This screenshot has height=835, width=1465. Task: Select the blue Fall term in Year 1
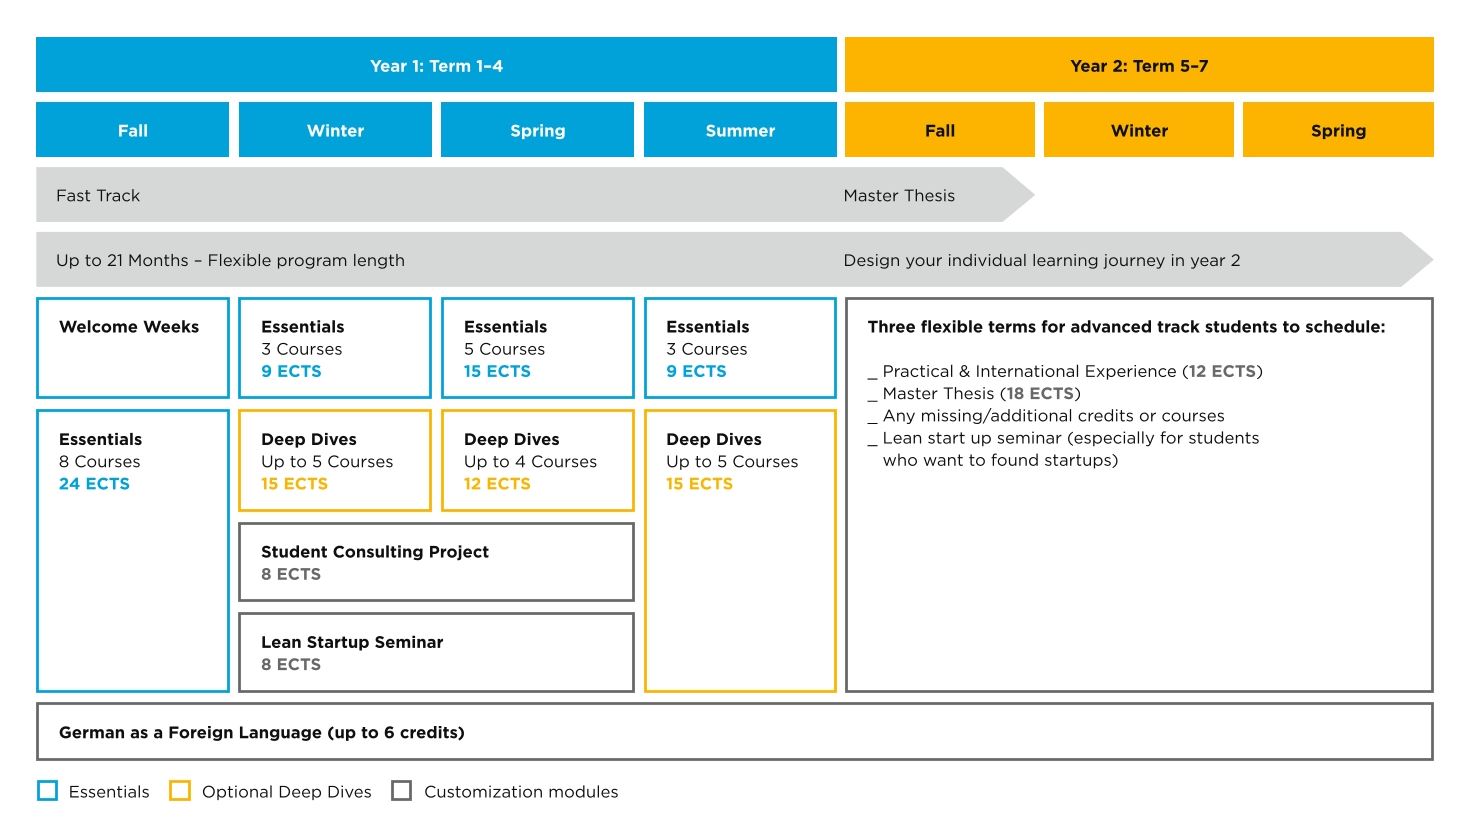132,130
